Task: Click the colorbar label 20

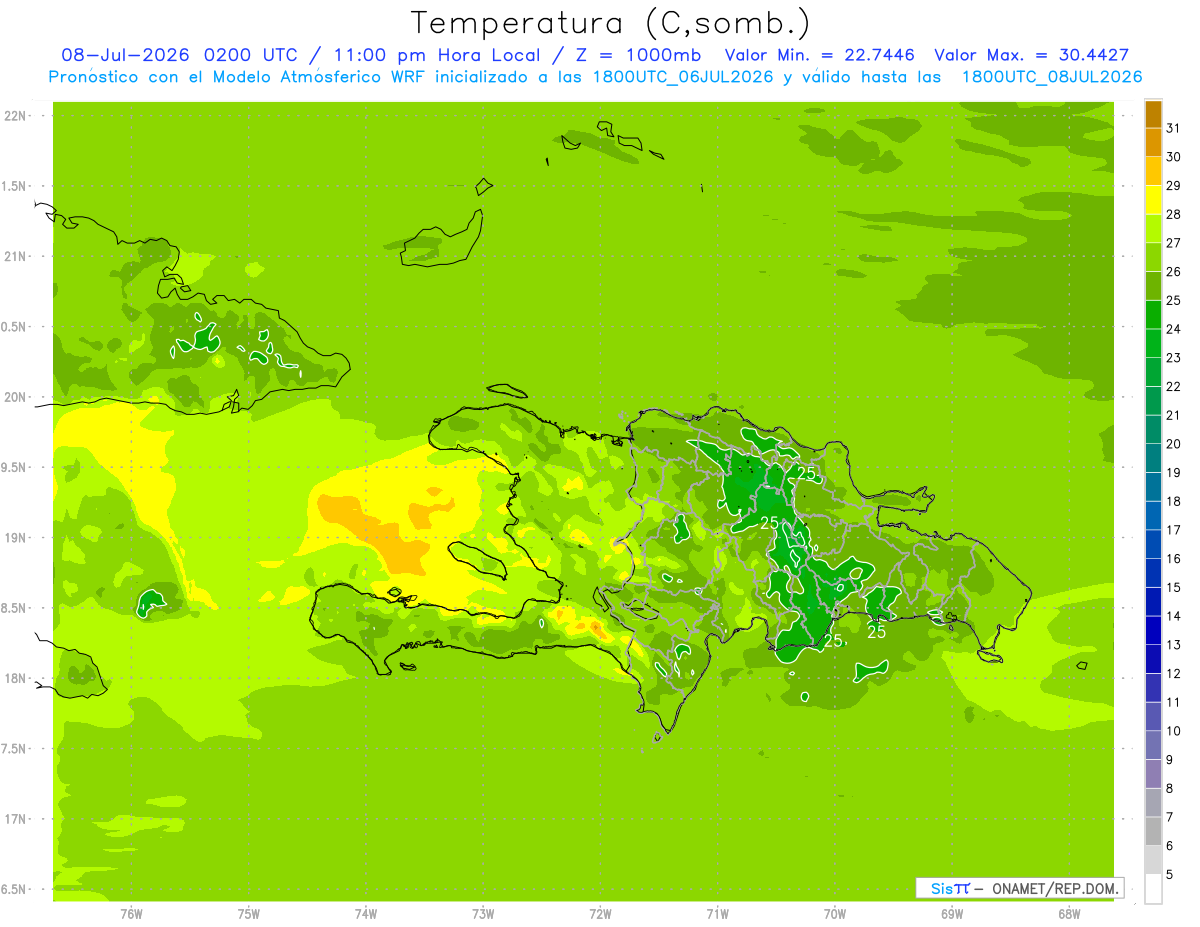Action: (x=1173, y=444)
